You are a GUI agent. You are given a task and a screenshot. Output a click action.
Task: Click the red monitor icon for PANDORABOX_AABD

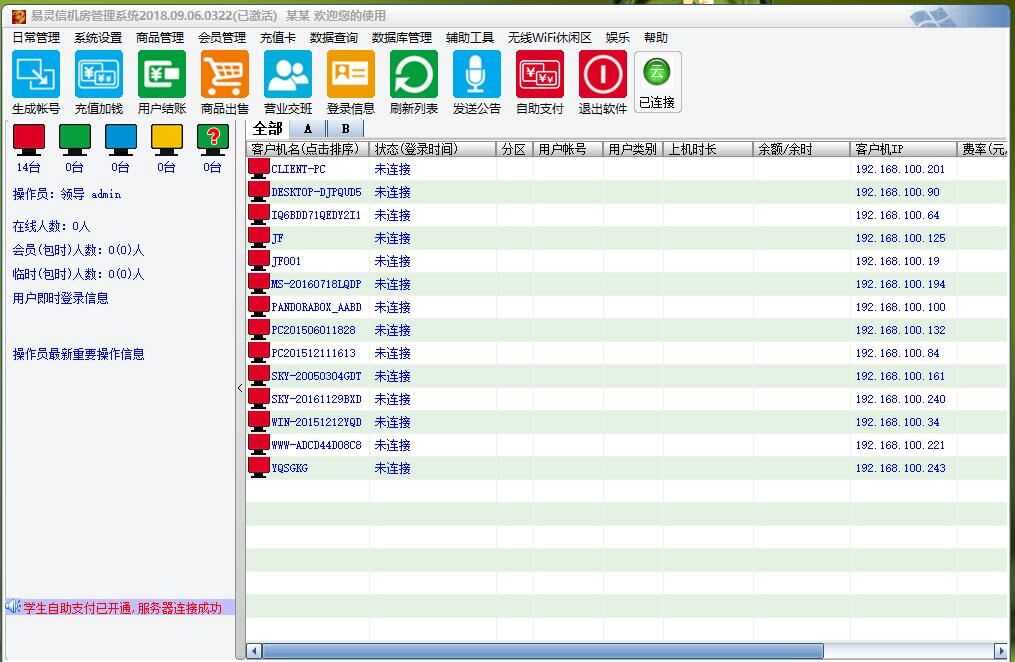(x=259, y=306)
